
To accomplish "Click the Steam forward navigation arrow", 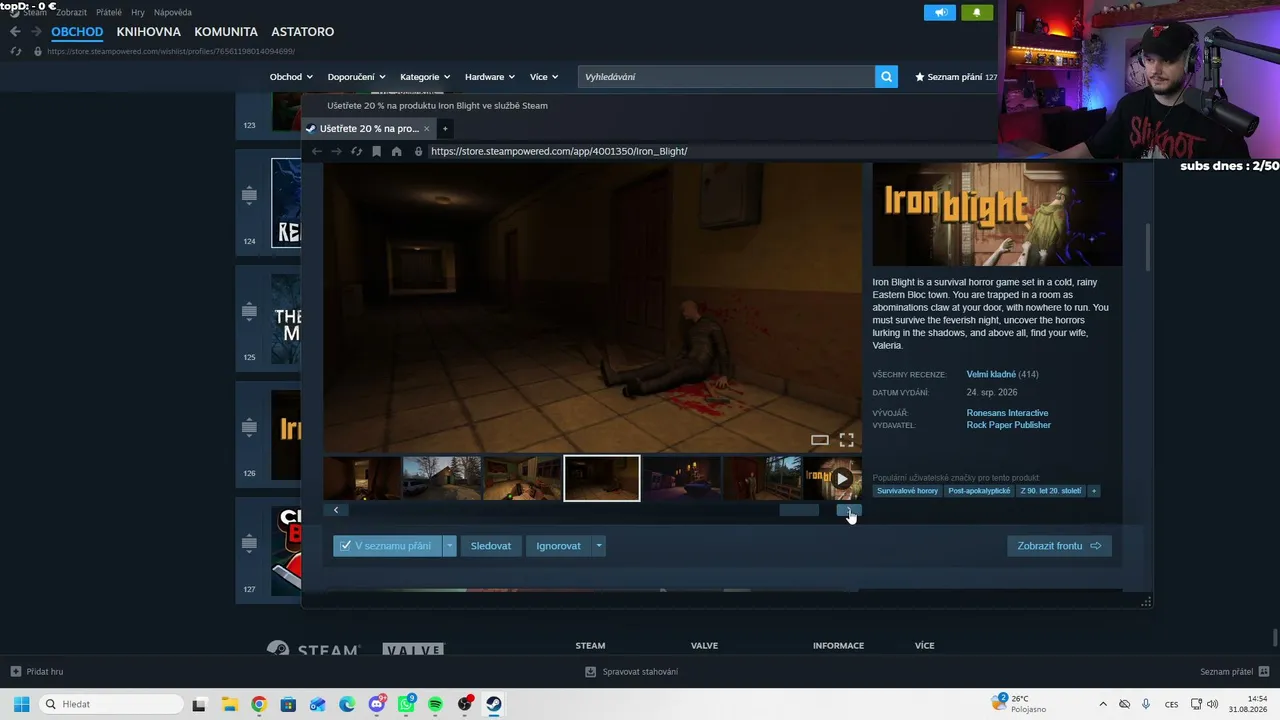I will coord(36,32).
